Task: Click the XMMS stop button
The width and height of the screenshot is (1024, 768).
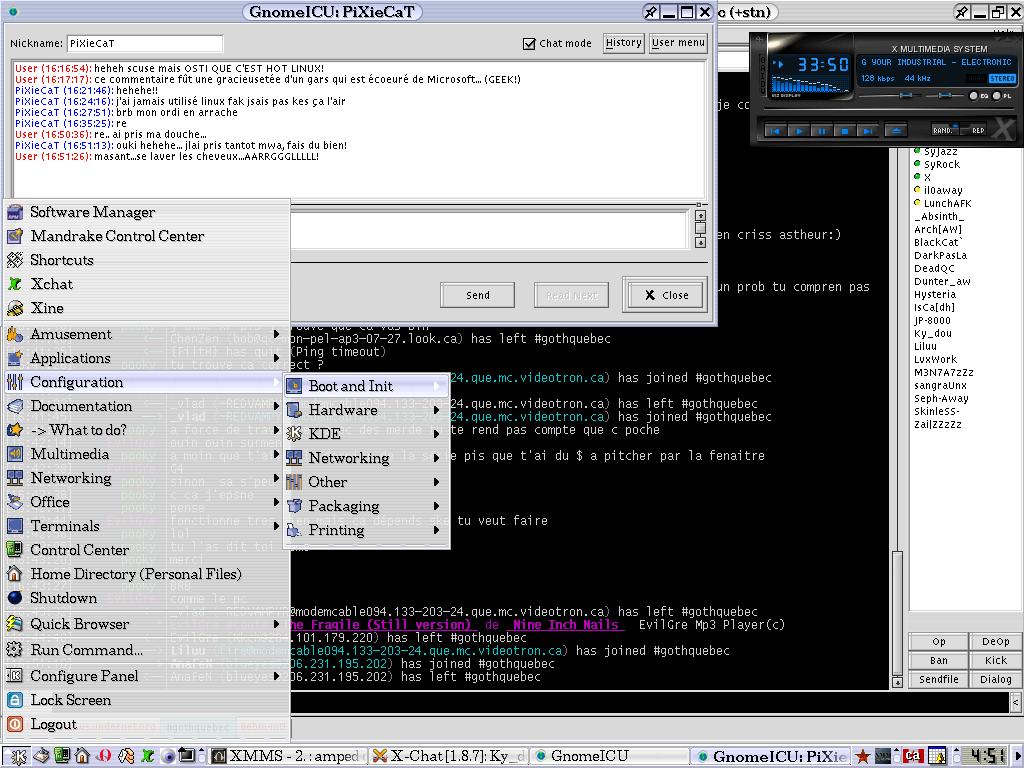Action: (x=844, y=131)
